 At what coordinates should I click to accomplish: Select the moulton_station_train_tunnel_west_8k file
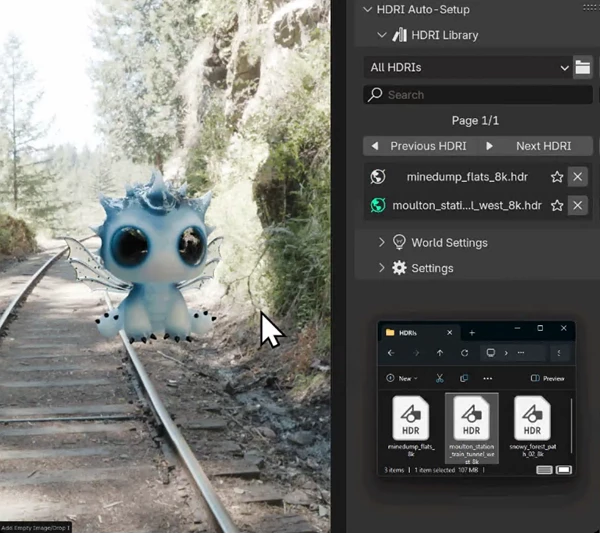coord(472,429)
